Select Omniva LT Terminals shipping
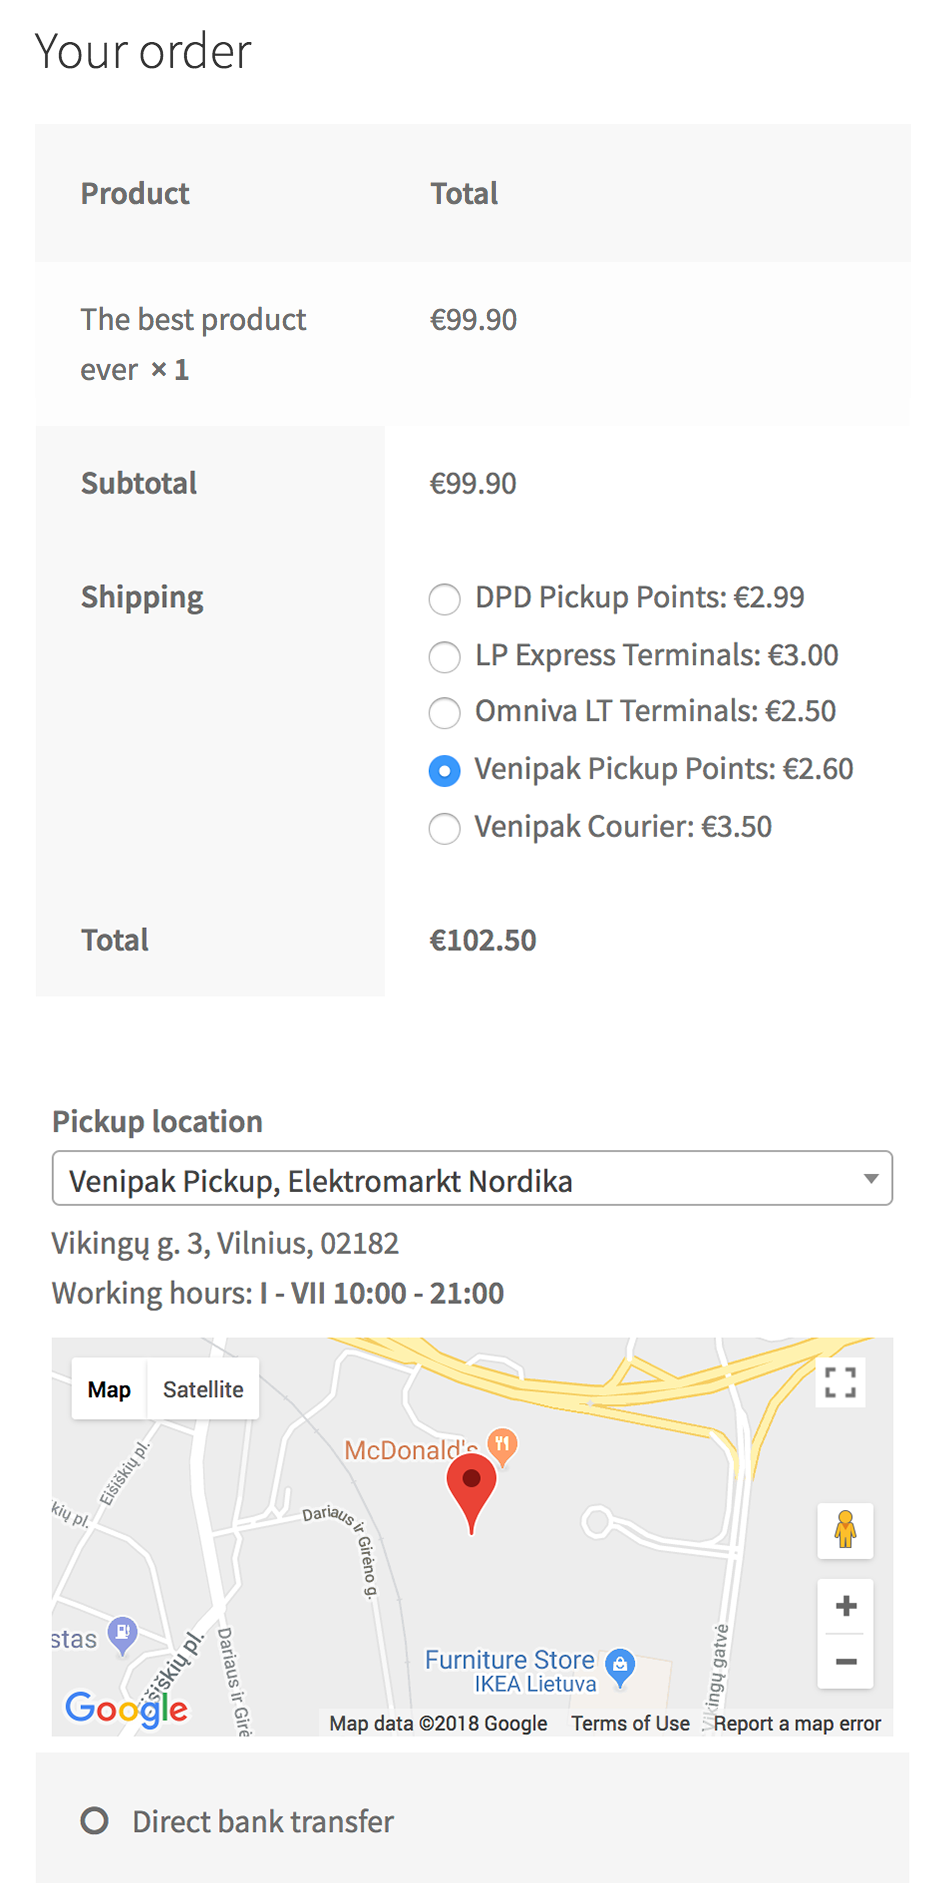This screenshot has width=946, height=1883. click(445, 713)
